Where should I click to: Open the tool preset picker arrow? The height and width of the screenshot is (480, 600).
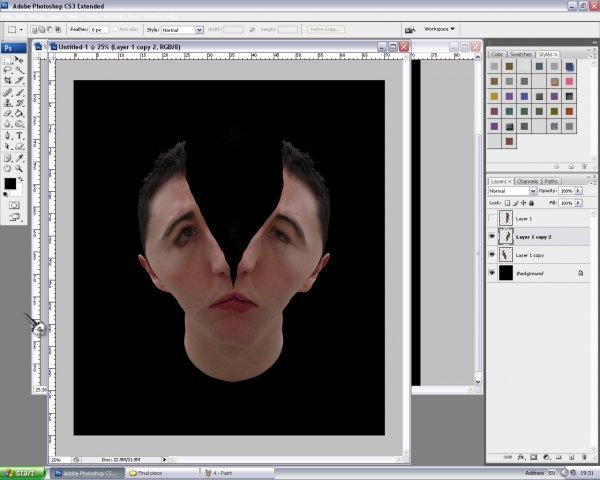click(21, 29)
